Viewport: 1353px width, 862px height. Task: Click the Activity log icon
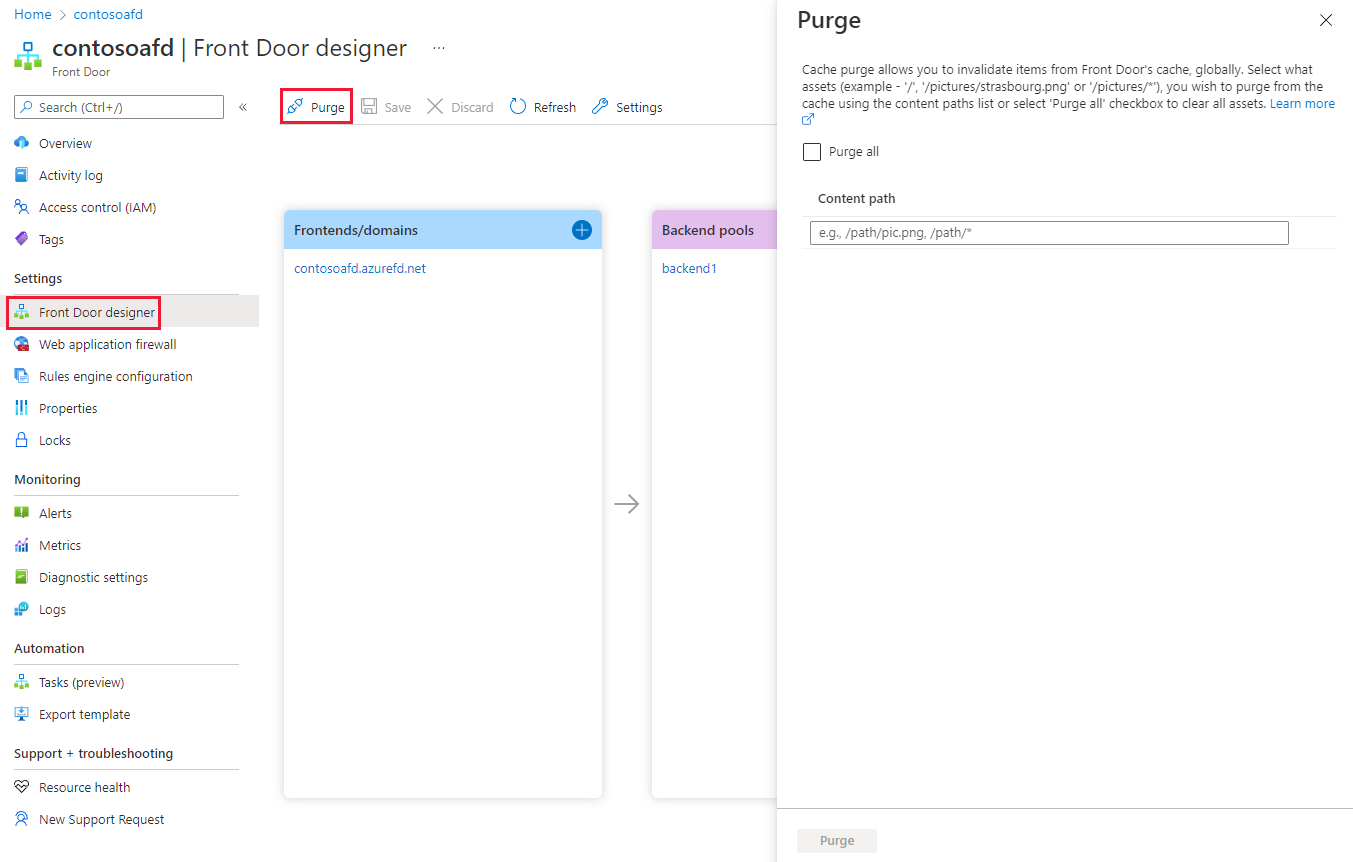[22, 175]
